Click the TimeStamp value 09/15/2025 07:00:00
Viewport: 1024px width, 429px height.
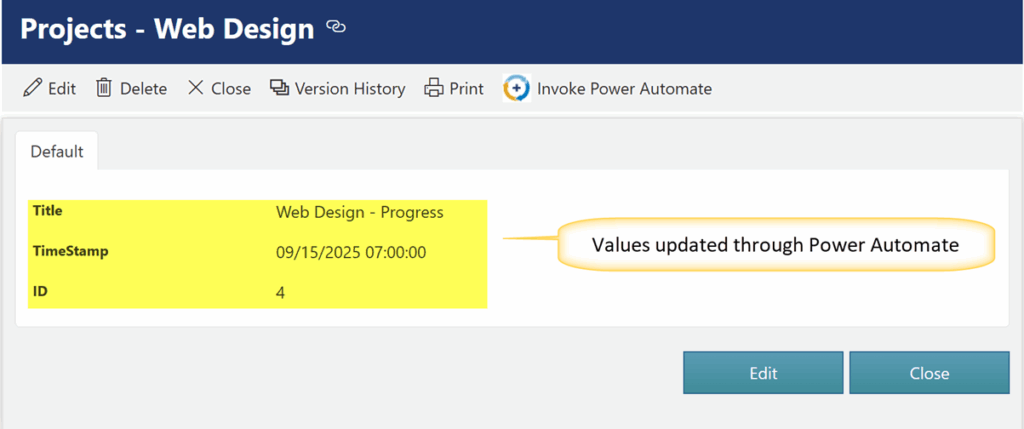(351, 252)
